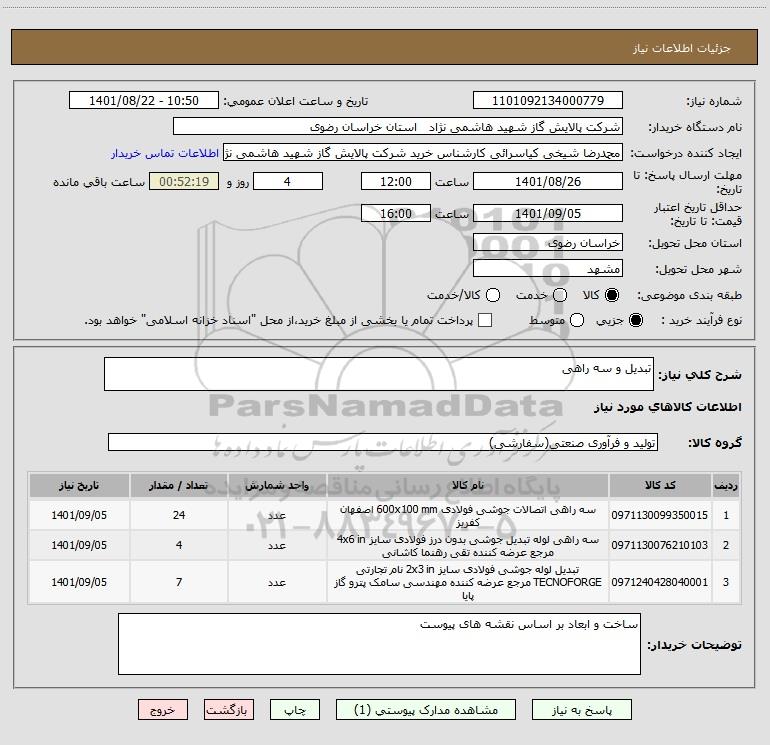Select the 'جزیی' purchase type radio

tap(635, 320)
